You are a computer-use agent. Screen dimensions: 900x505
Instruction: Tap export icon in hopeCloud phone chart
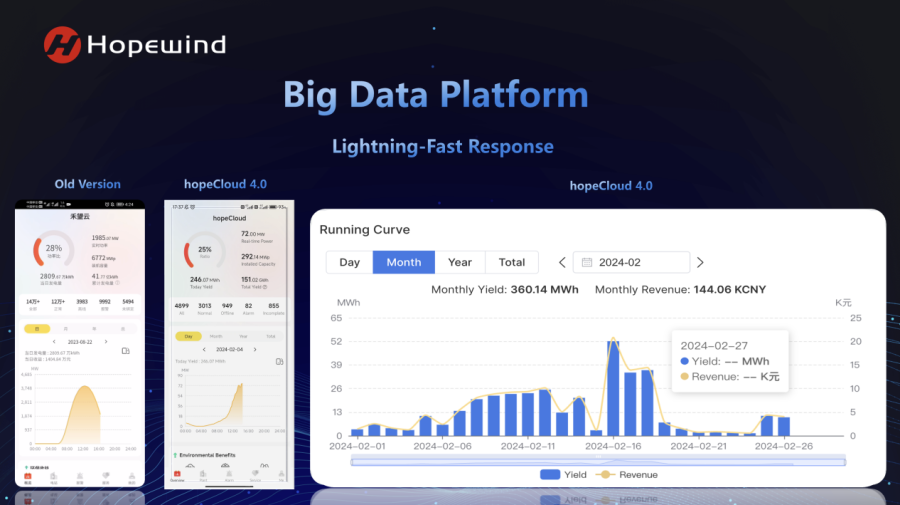pos(278,360)
